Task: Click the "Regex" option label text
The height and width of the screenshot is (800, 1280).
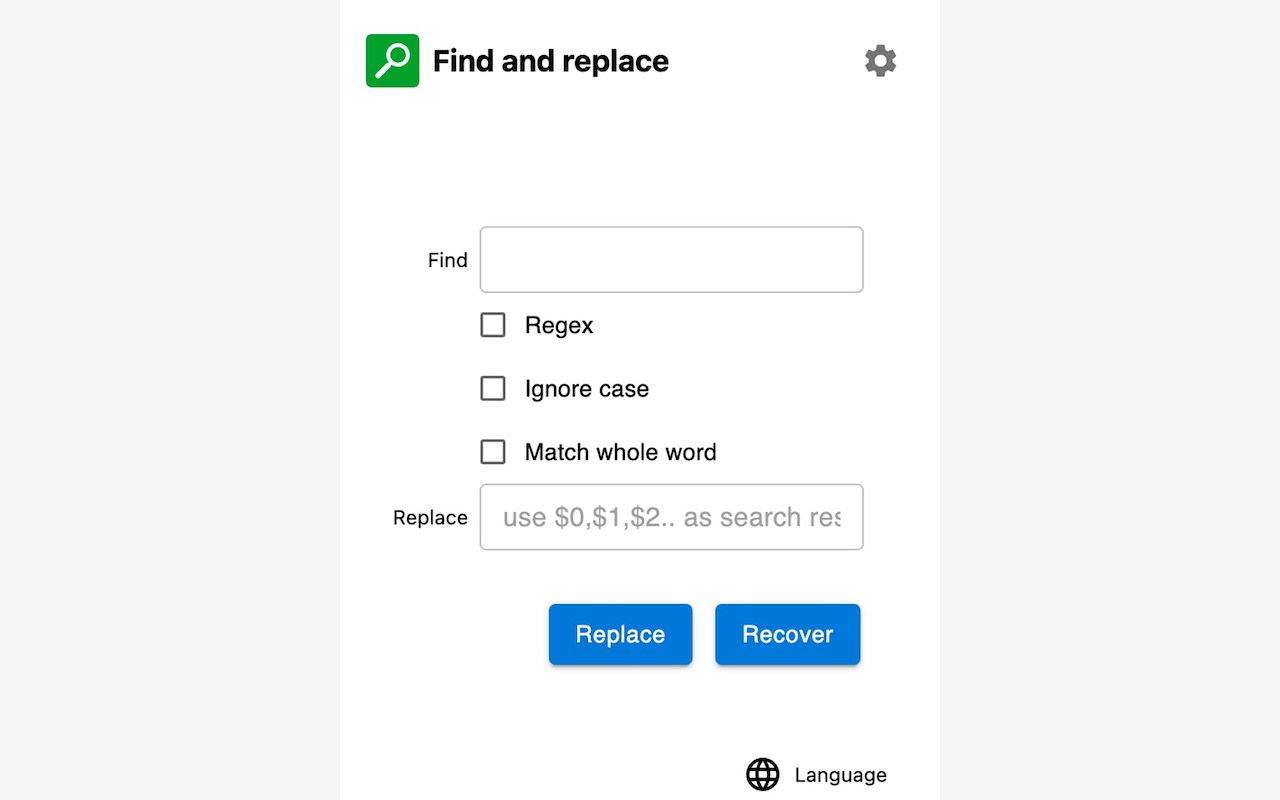Action: 559,325
